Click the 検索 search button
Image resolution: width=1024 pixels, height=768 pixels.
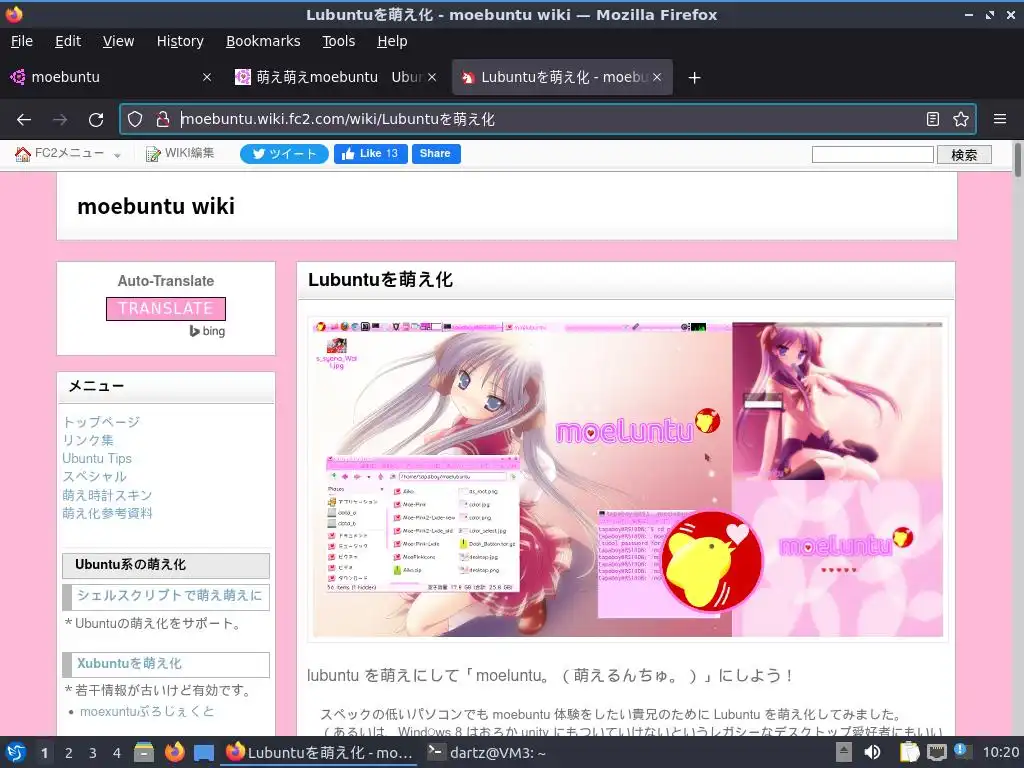(x=964, y=155)
